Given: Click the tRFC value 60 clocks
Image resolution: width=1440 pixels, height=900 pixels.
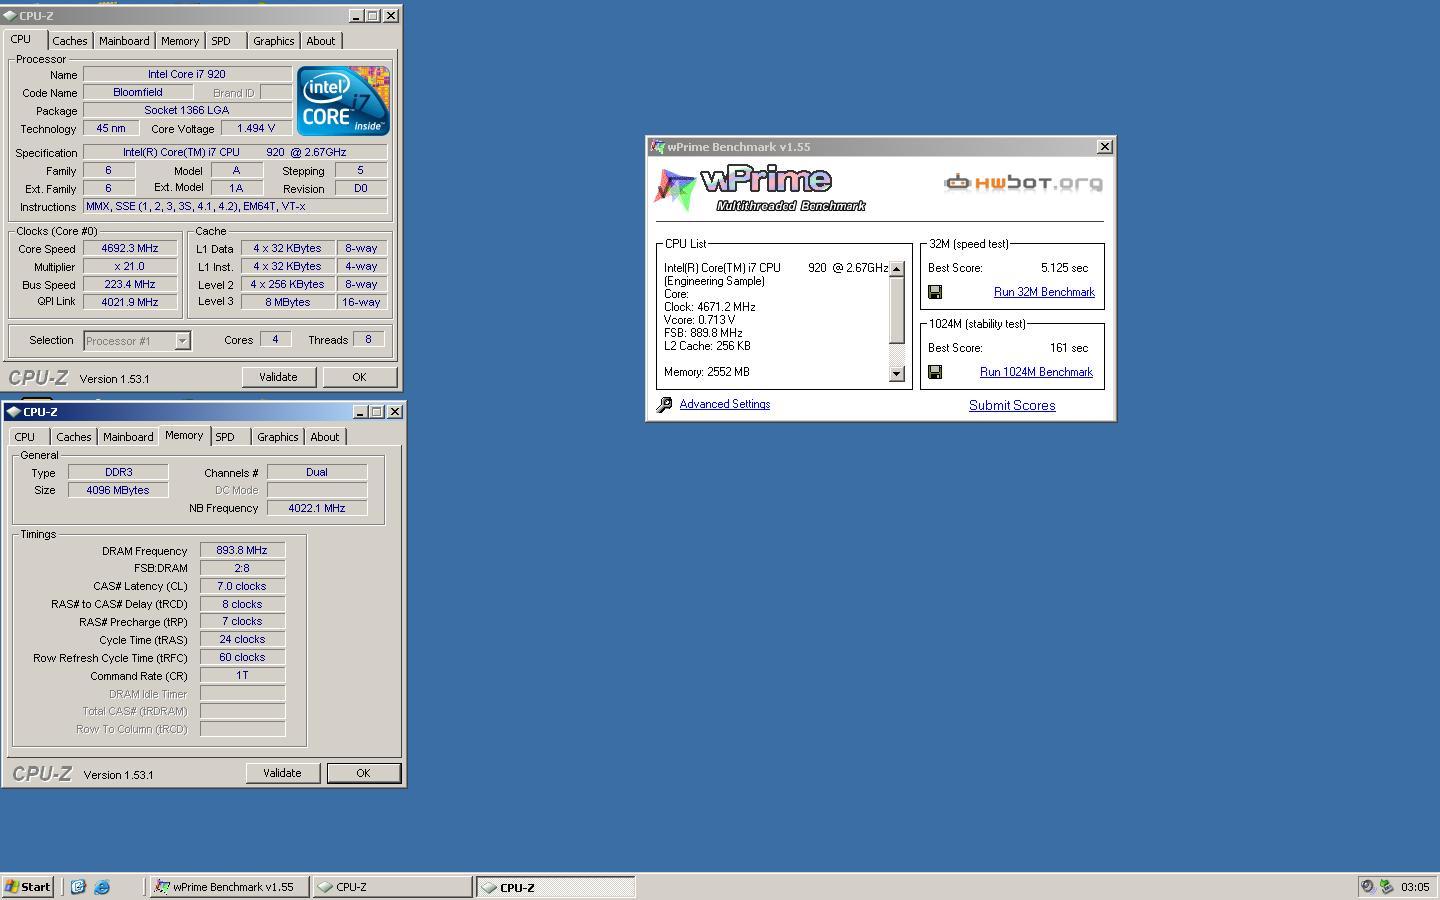Looking at the screenshot, I should 242,658.
